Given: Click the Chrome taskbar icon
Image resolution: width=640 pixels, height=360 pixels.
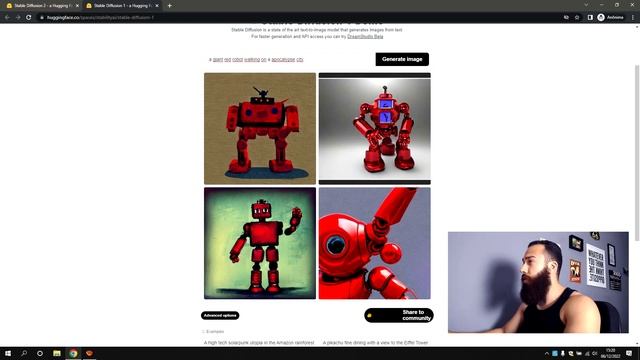Looking at the screenshot, I should pos(73,353).
